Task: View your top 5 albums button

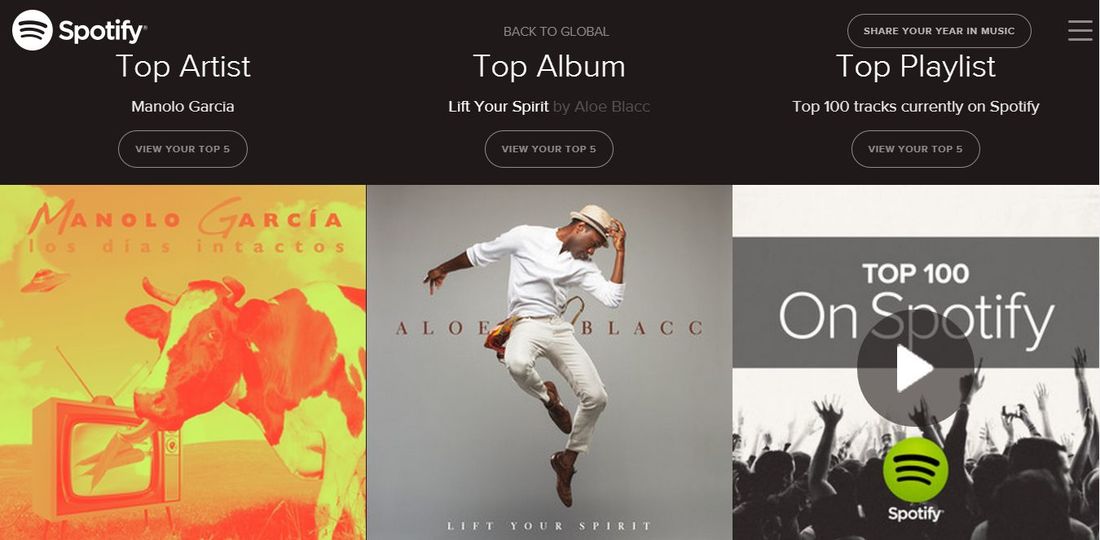Action: [x=549, y=149]
